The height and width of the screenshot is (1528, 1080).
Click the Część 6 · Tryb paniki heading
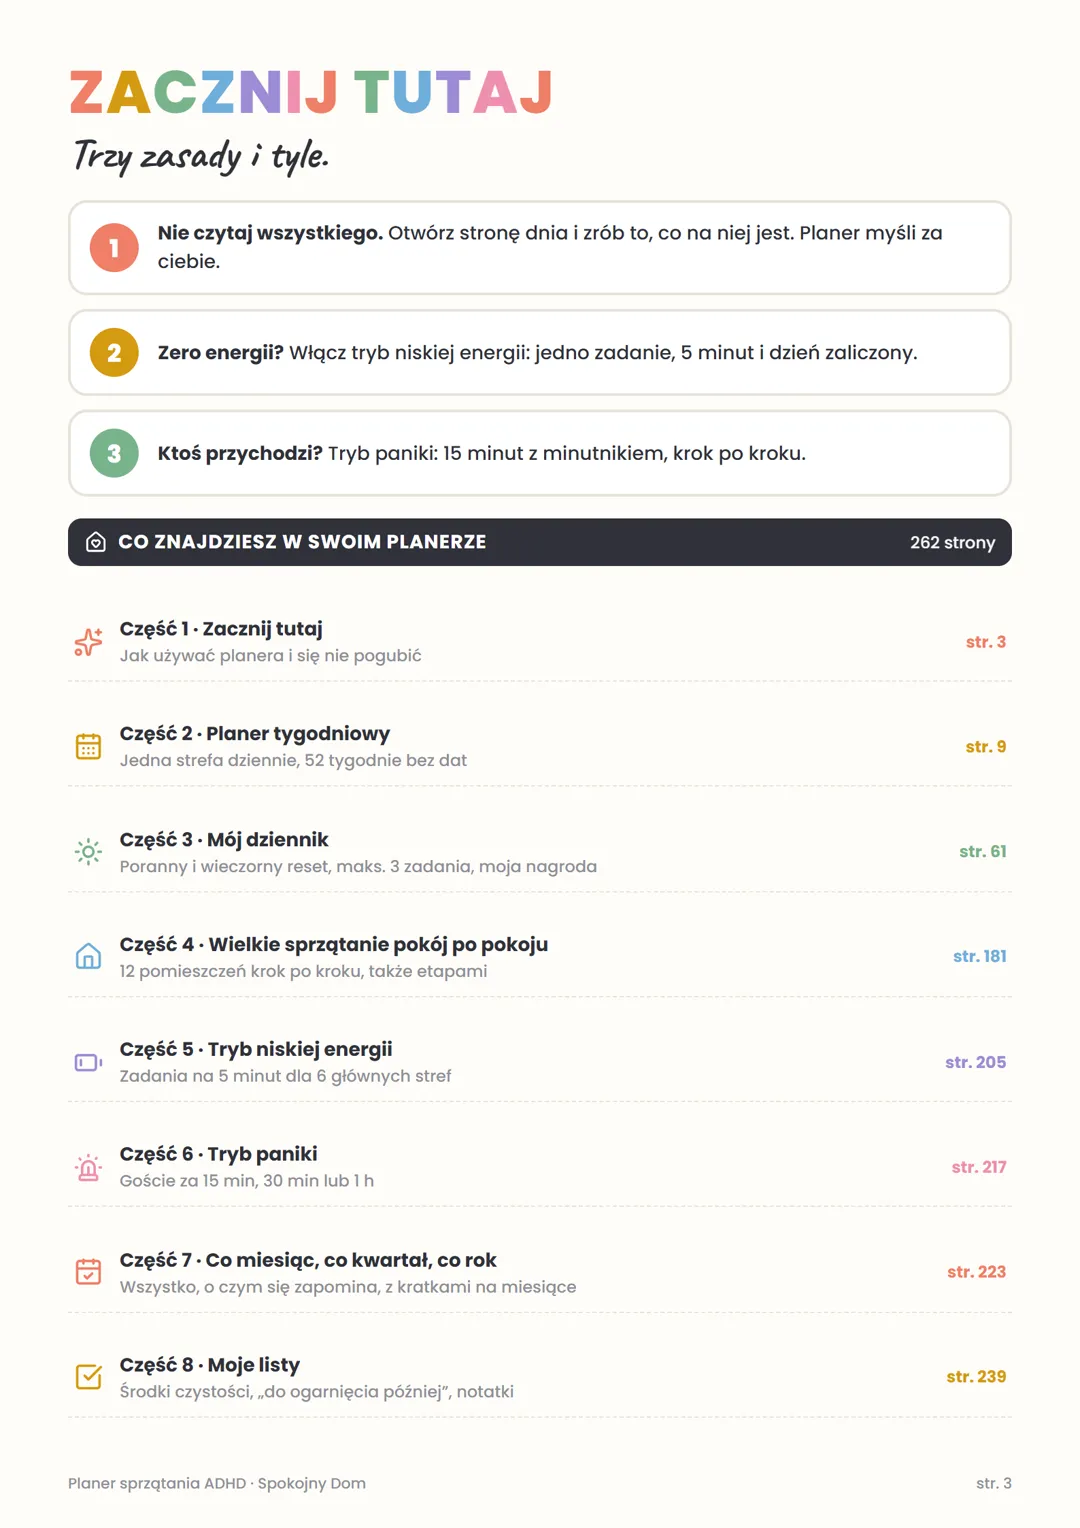click(x=219, y=1154)
